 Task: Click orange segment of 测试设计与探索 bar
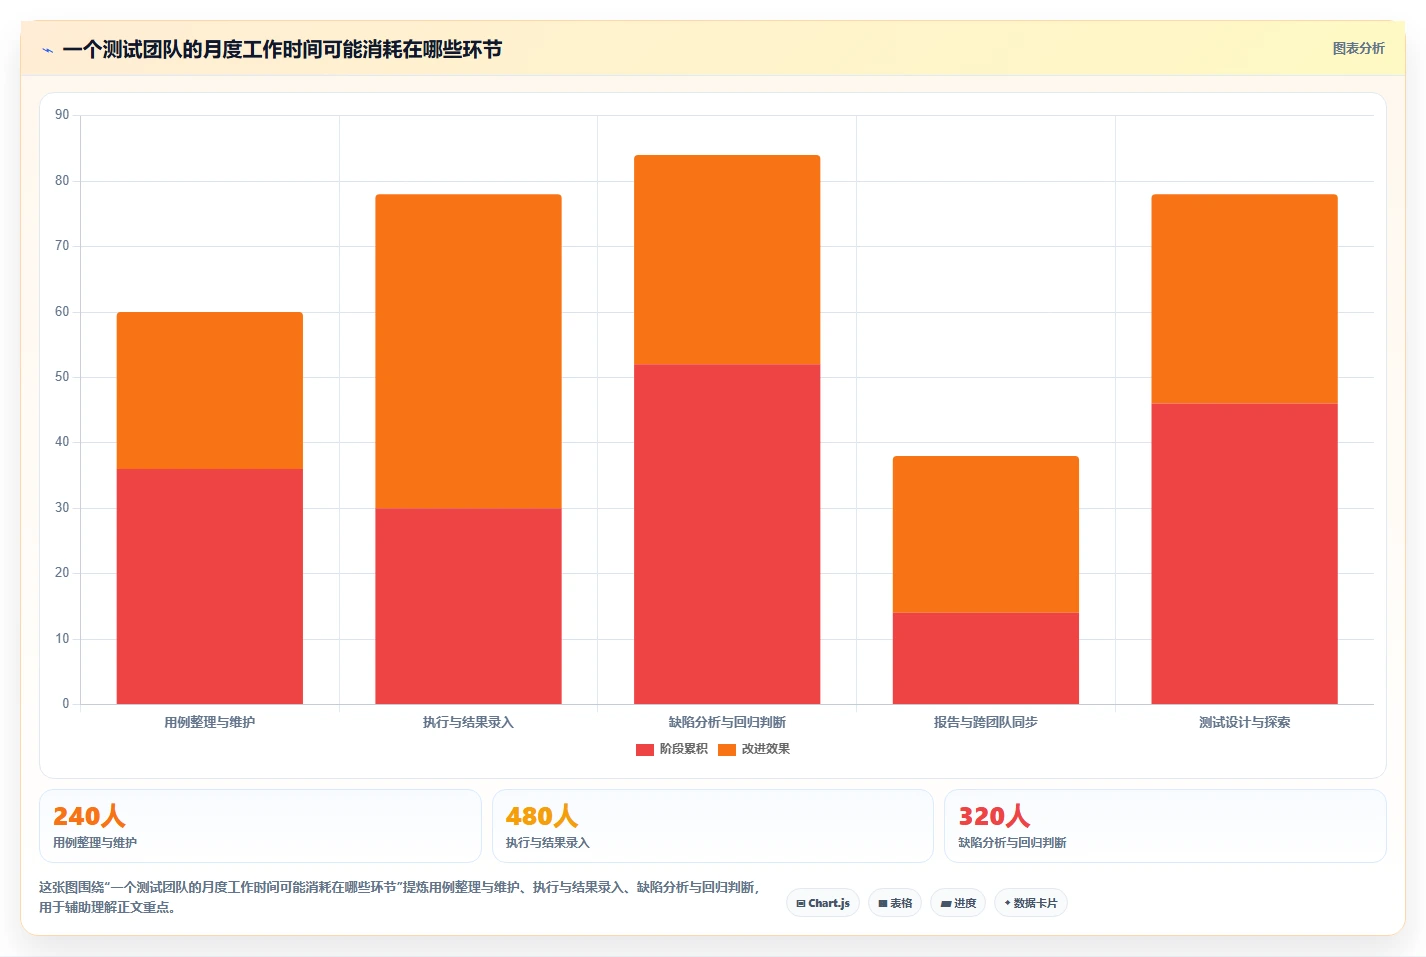point(1244,299)
